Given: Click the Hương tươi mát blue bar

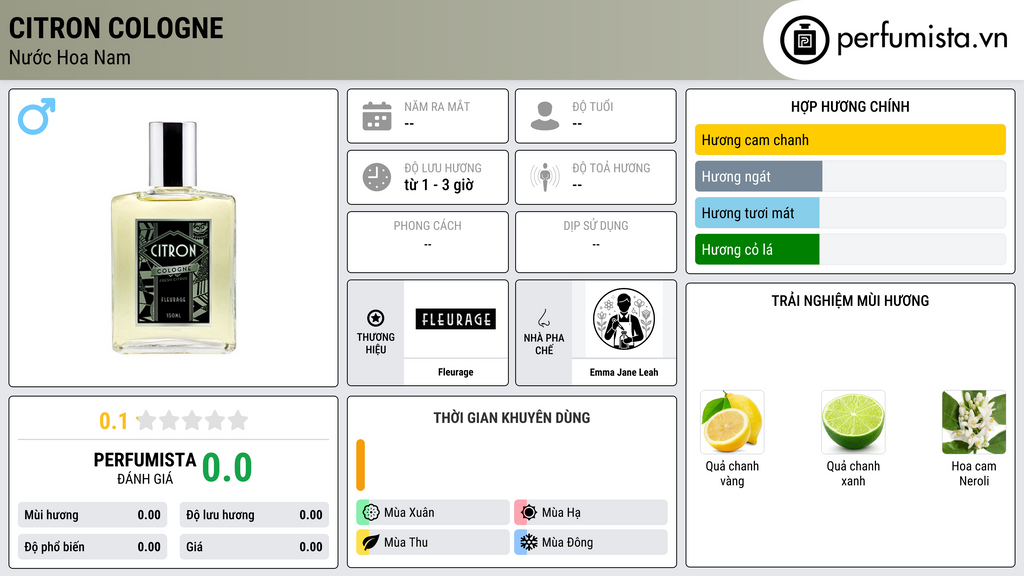Looking at the screenshot, I should click(757, 213).
